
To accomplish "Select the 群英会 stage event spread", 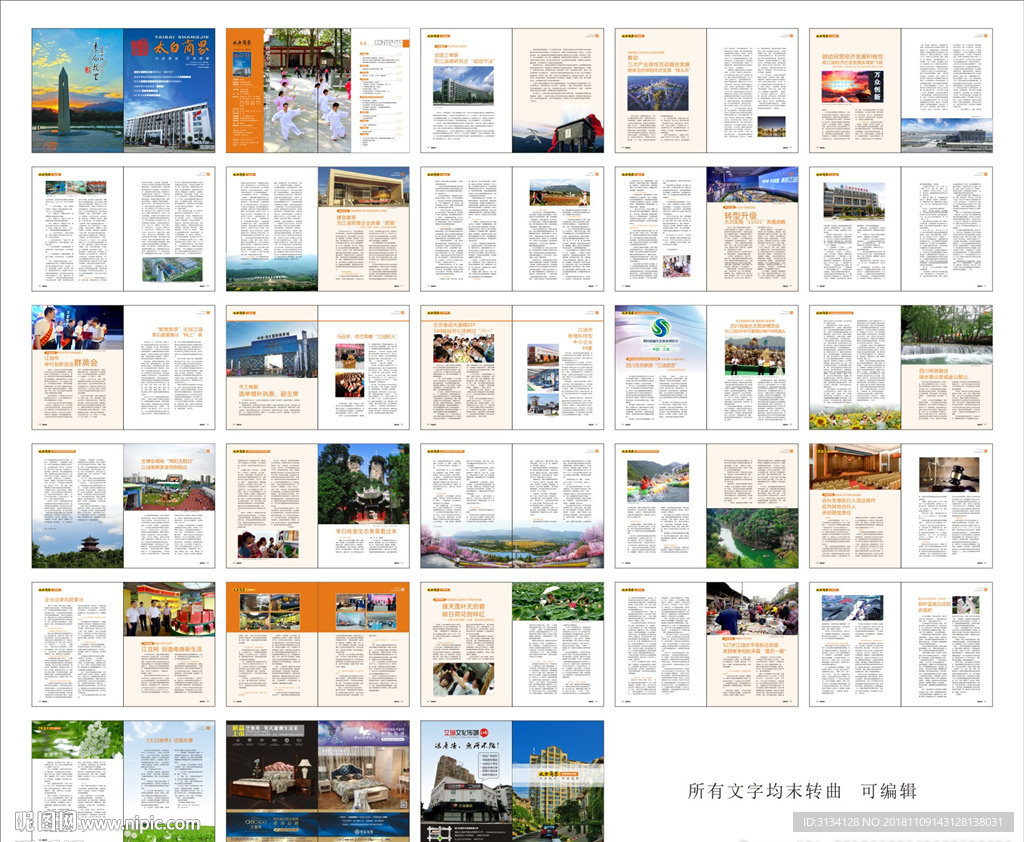I will tap(123, 367).
